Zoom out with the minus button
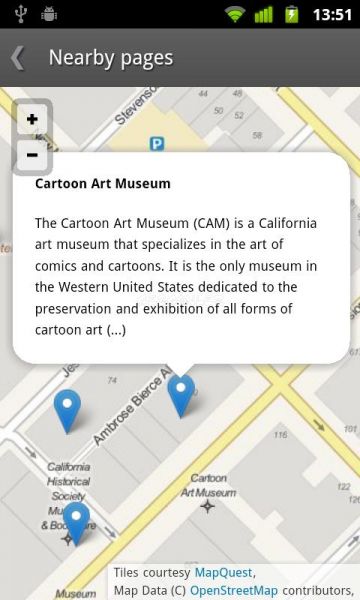The width and height of the screenshot is (360, 600). pyautogui.click(x=32, y=155)
